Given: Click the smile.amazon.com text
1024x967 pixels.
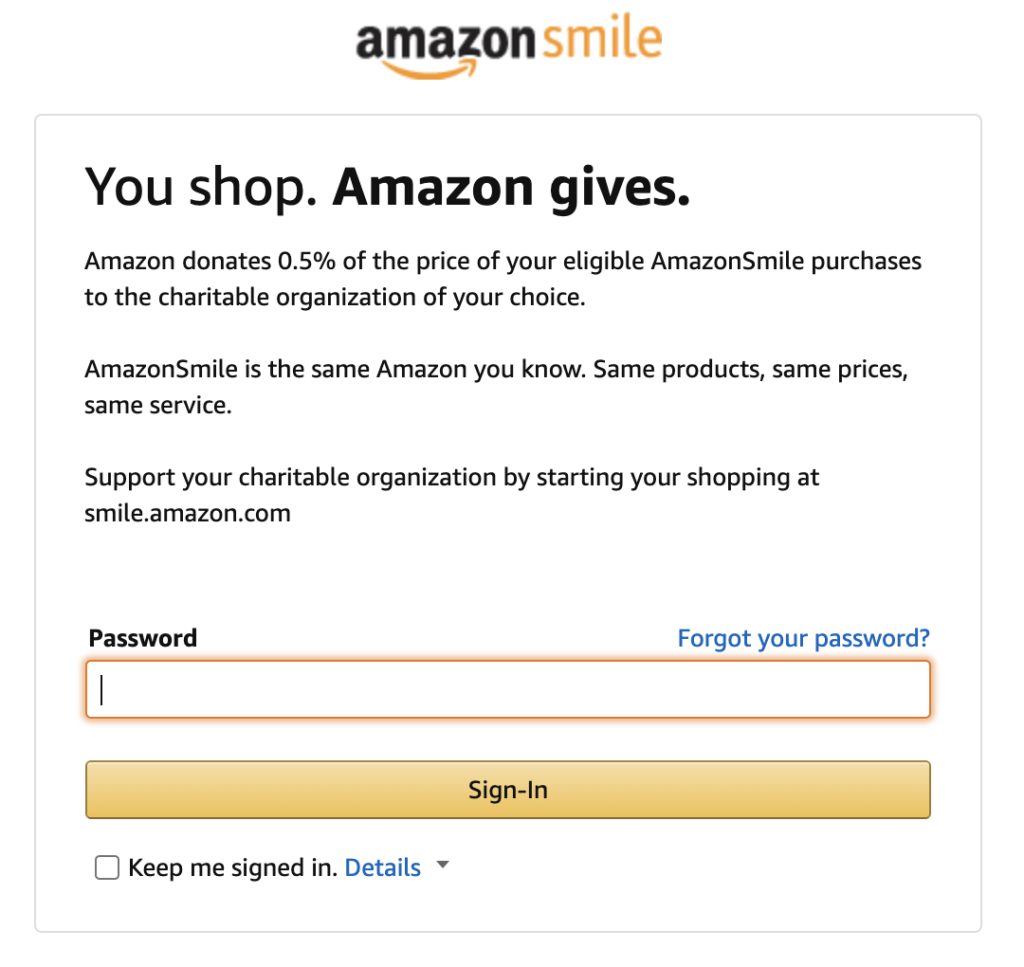Looking at the screenshot, I should pos(188,514).
